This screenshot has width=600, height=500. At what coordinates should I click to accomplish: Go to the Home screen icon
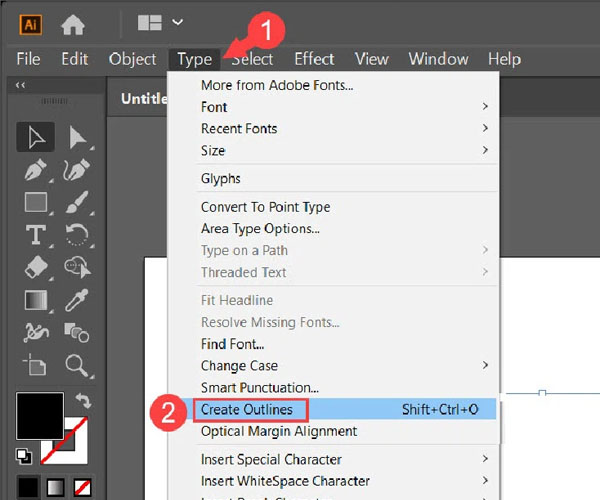pyautogui.click(x=73, y=25)
